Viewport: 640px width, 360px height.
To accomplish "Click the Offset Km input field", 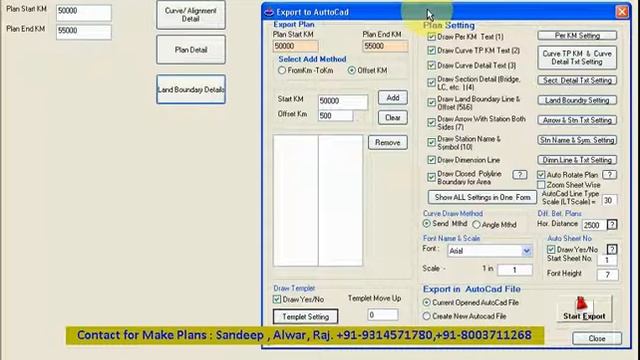I will [336, 116].
